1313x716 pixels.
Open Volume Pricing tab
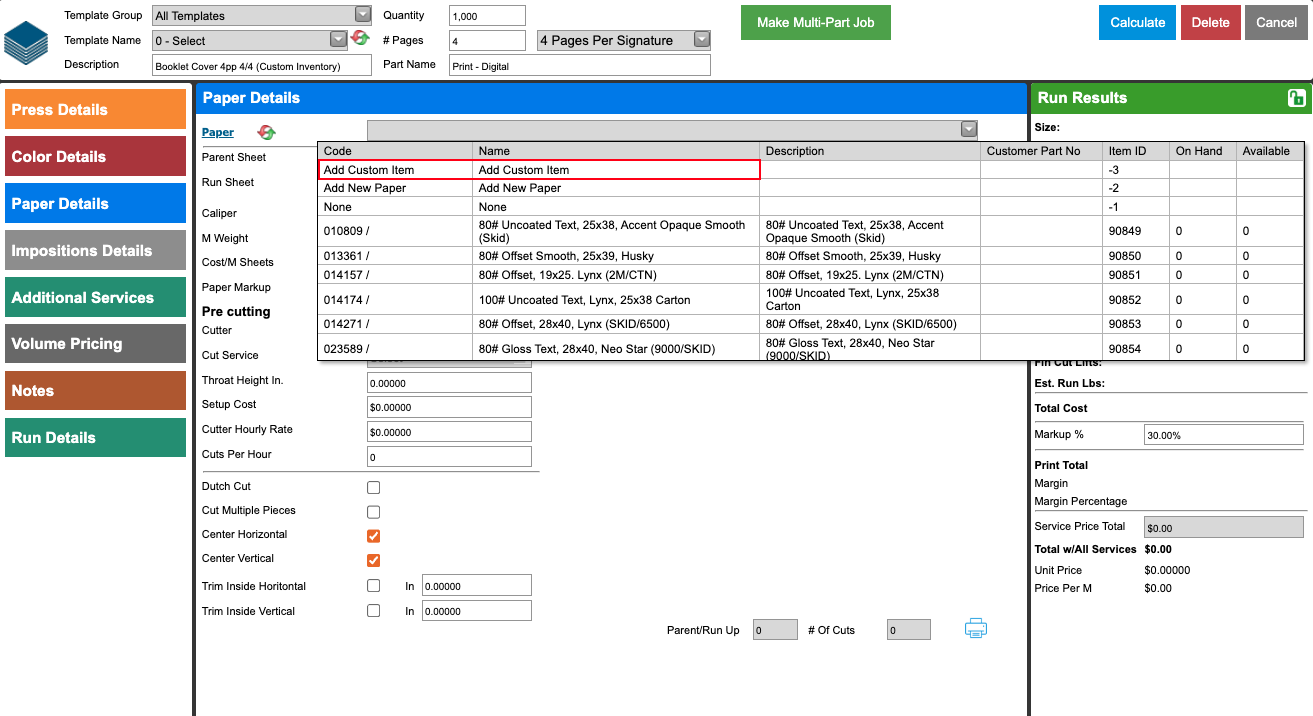pos(95,343)
